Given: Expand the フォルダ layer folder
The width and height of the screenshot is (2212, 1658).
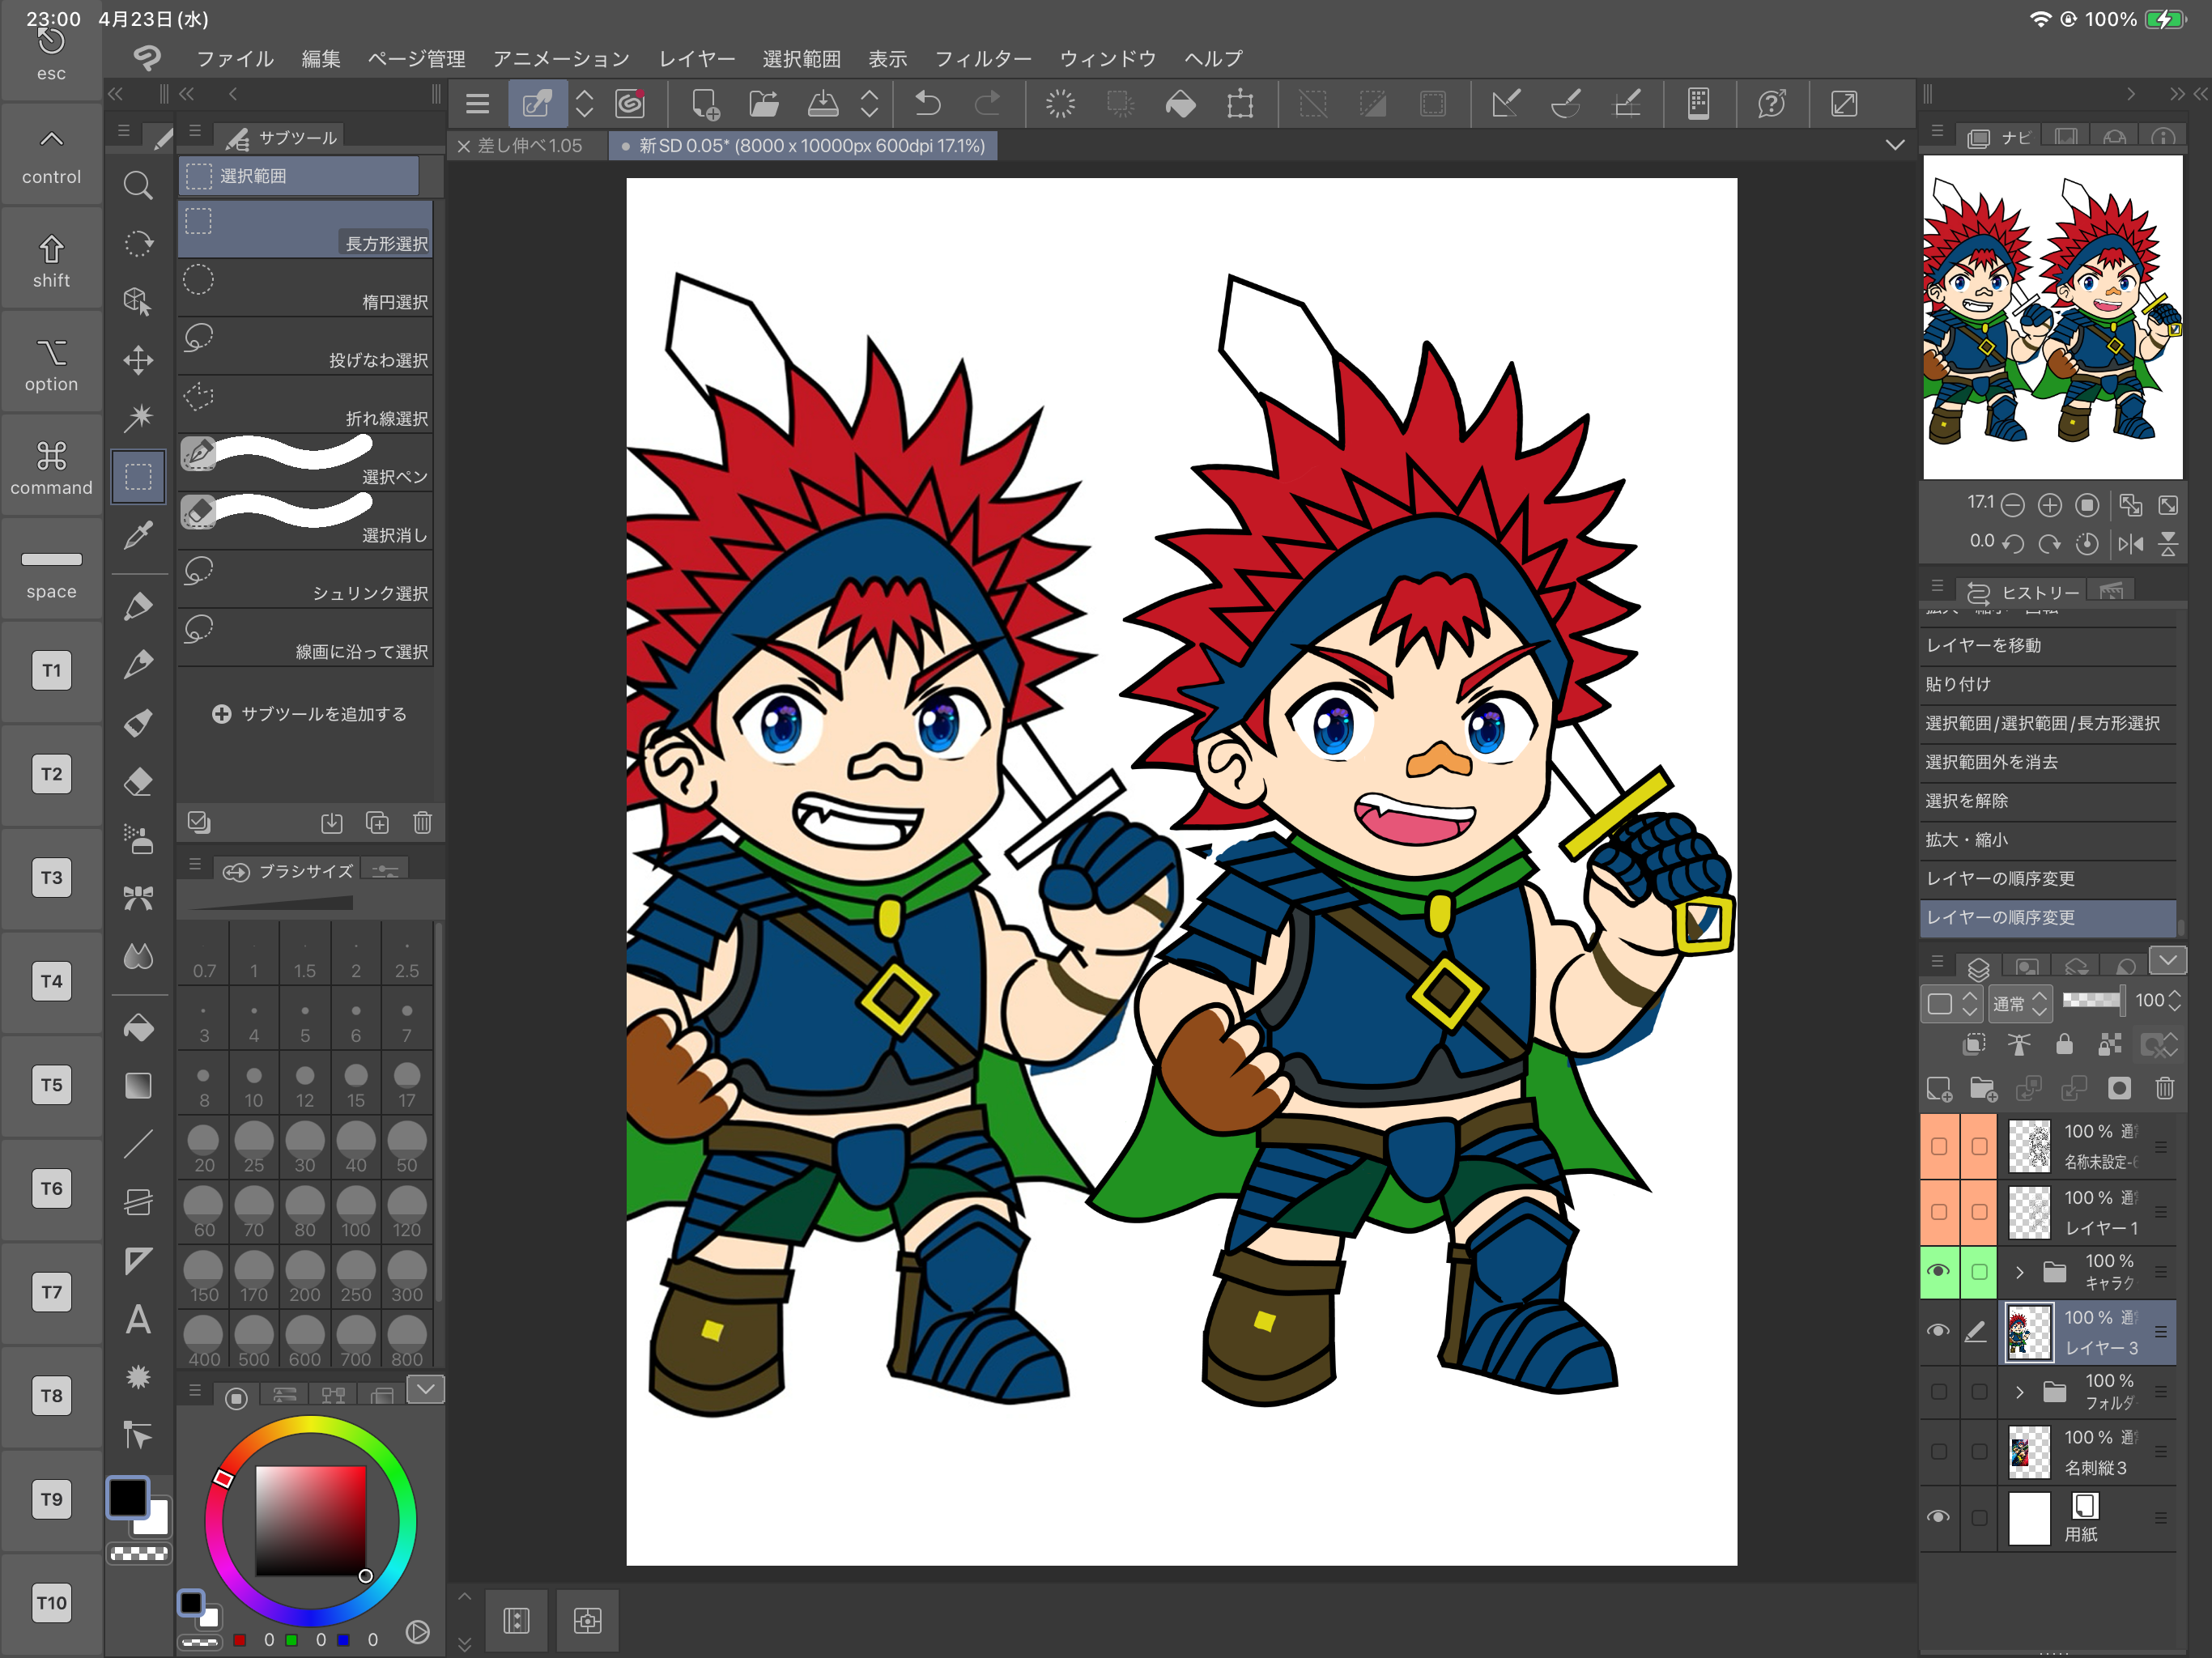Looking at the screenshot, I should click(2019, 1392).
